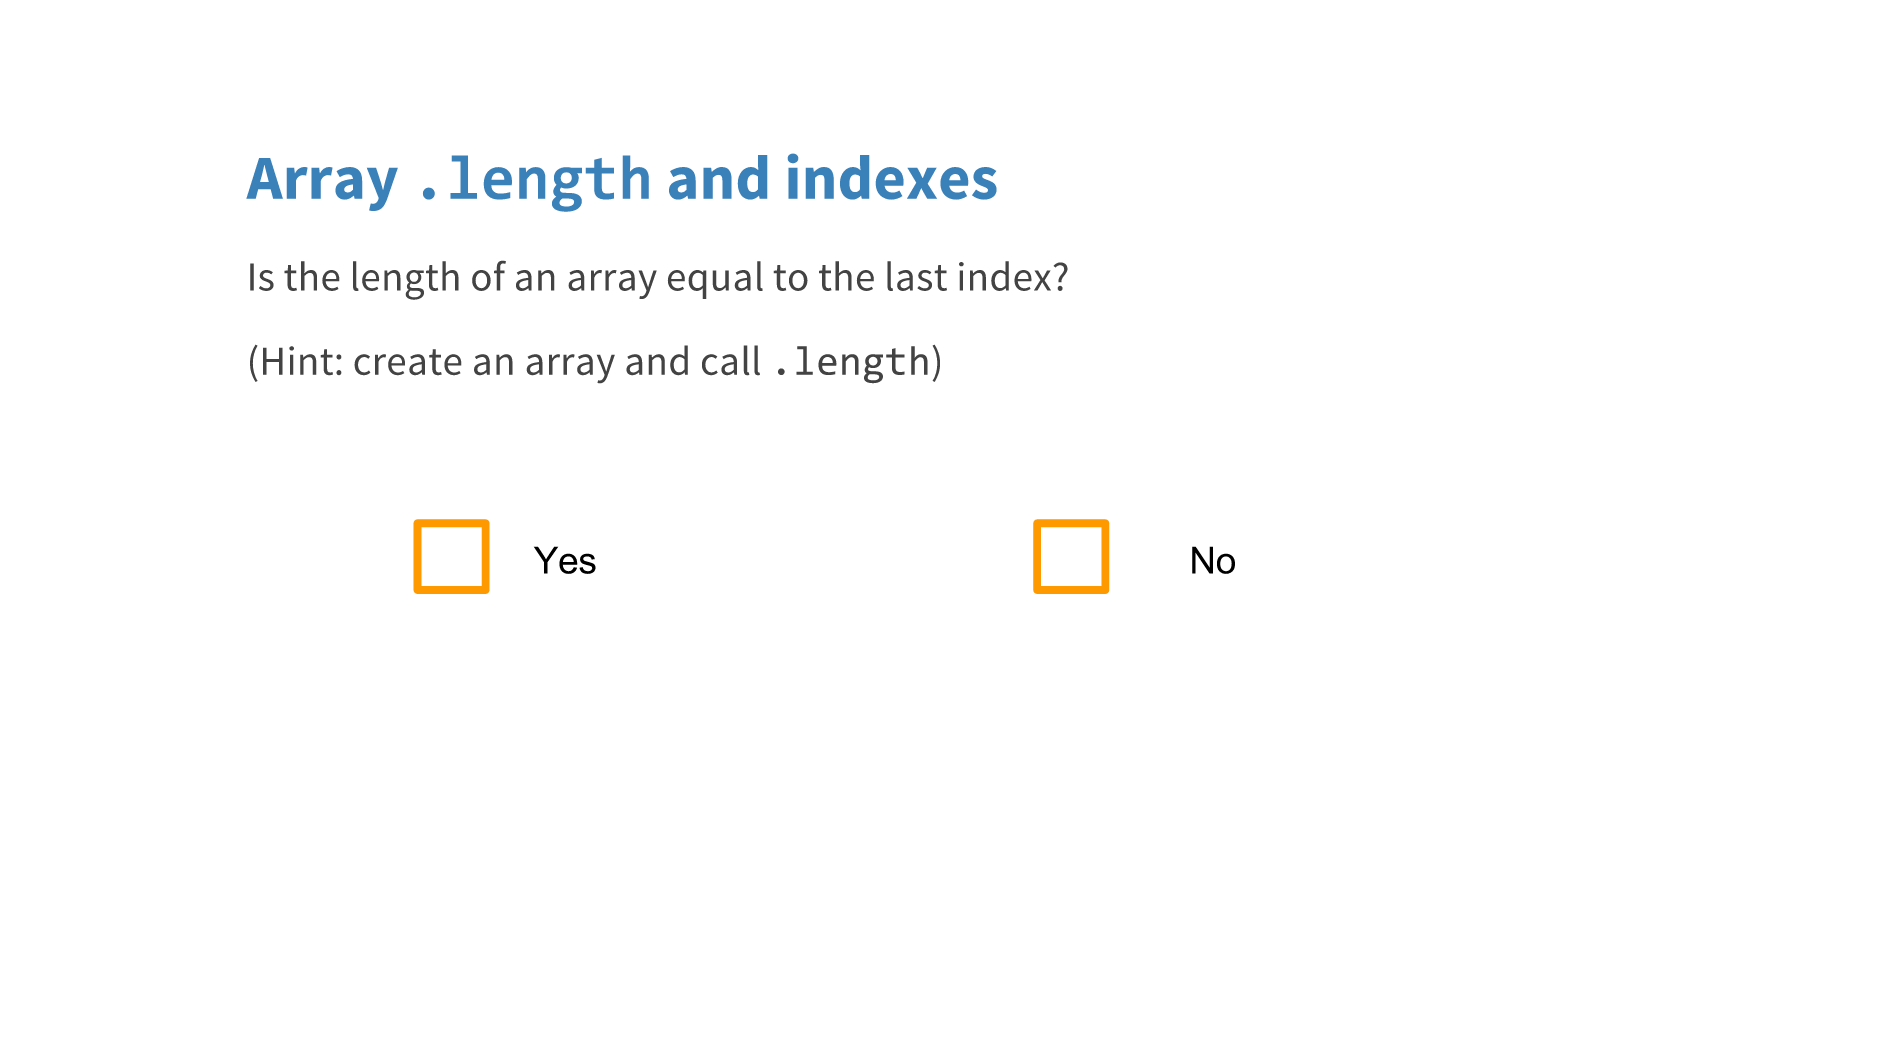This screenshot has width=1881, height=1058.
Task: Click the word "Array" in the heading
Action: coord(322,180)
